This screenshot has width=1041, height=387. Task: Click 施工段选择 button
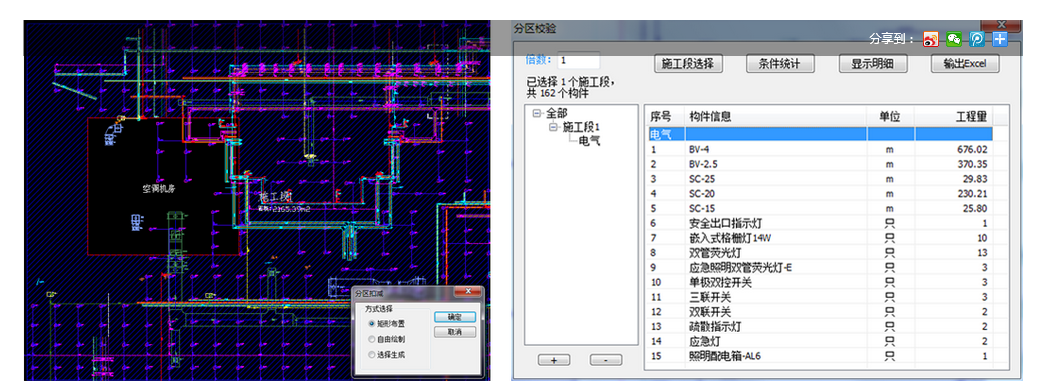[x=688, y=64]
